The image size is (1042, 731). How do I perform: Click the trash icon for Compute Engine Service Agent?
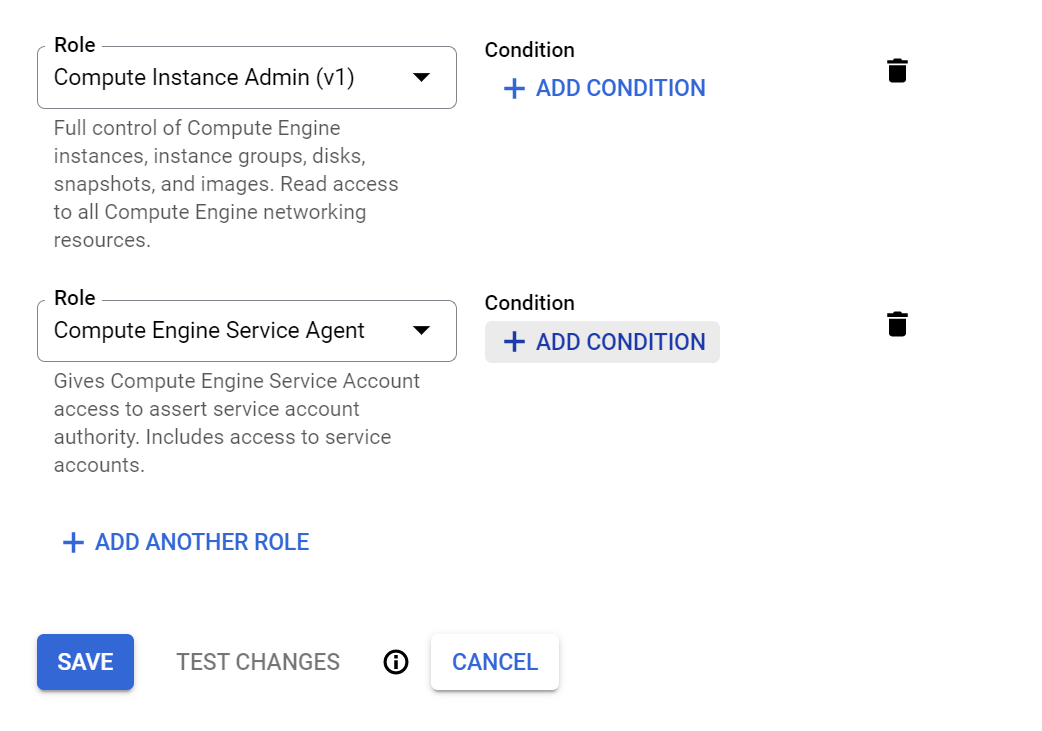click(x=897, y=324)
